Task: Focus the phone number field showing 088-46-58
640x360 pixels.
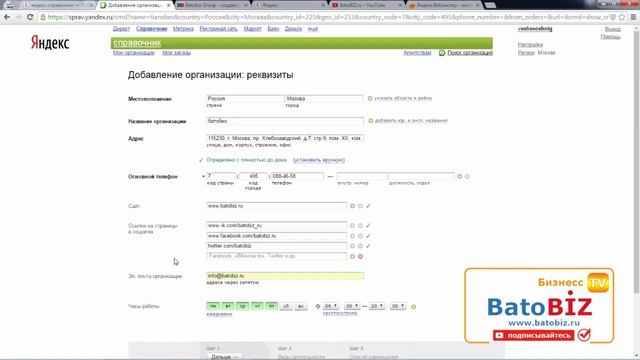Action: tap(297, 176)
